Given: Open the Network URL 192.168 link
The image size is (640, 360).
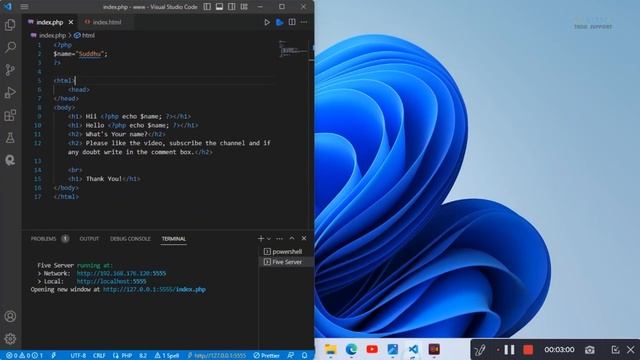Looking at the screenshot, I should click(121, 273).
